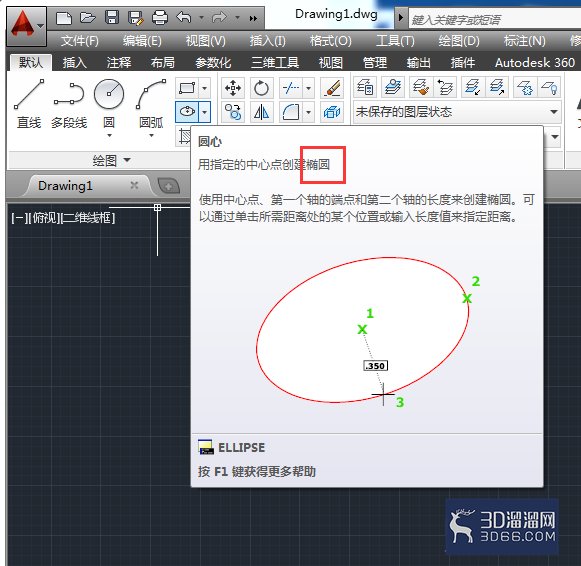The width and height of the screenshot is (581, 566).
Task: Close the Drawing1 document tab
Action: pyautogui.click(x=135, y=185)
